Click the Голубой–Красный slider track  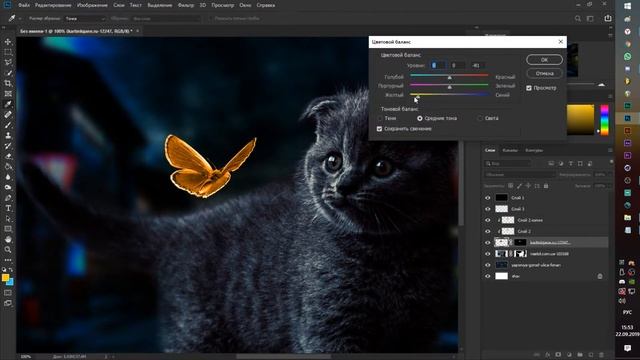pos(449,75)
